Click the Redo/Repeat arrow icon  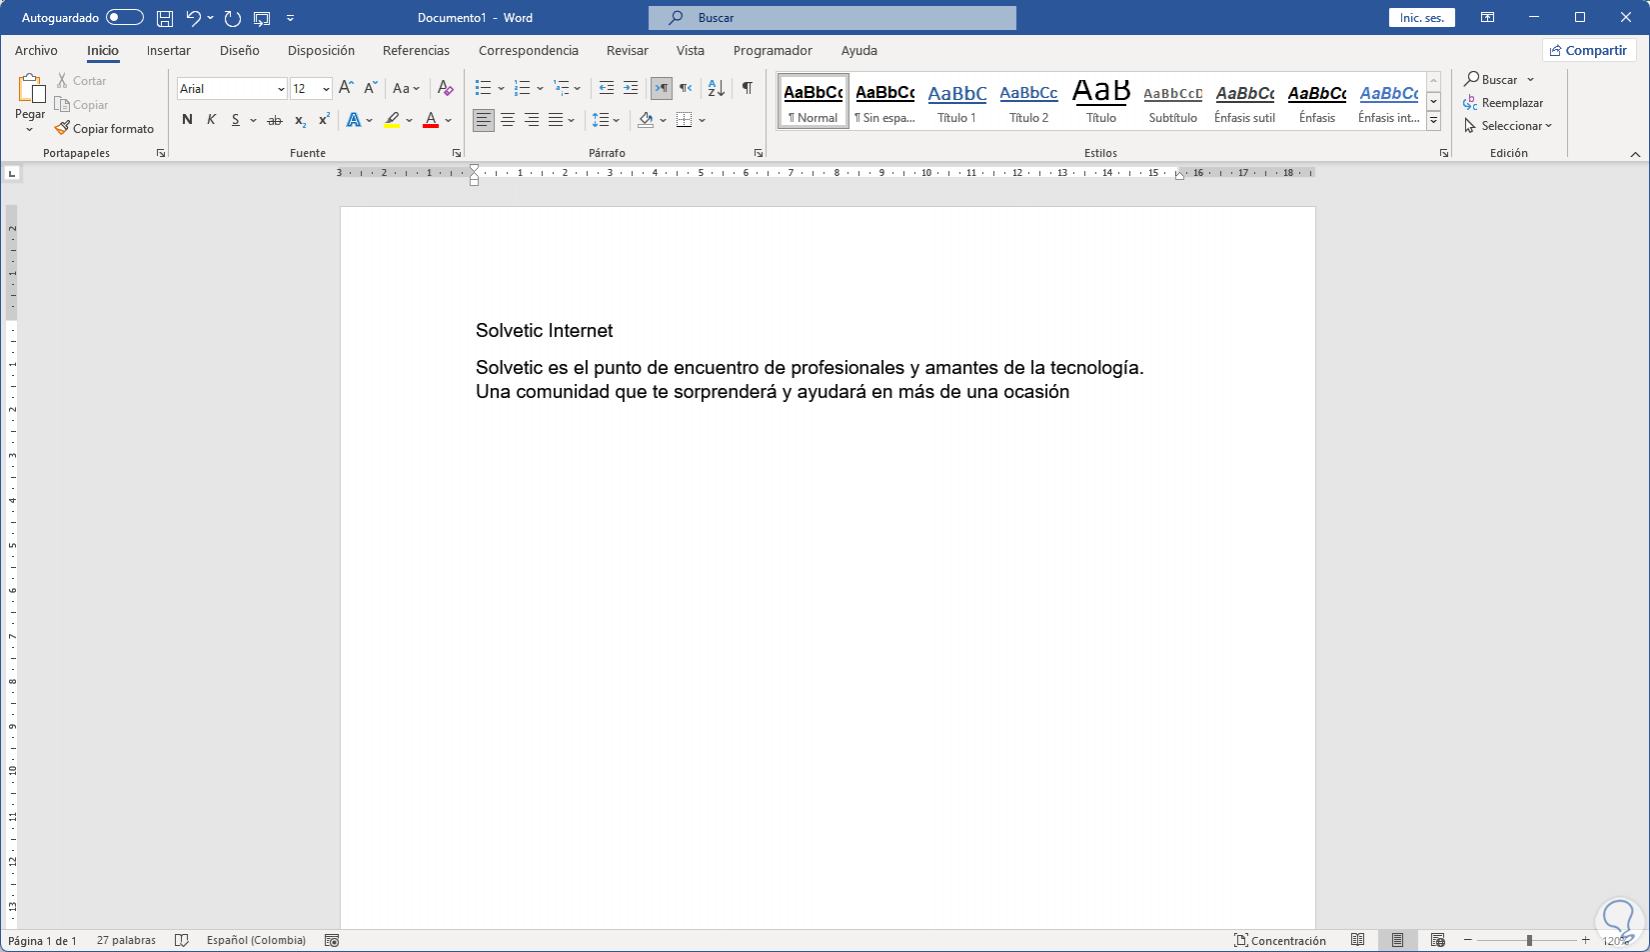tap(233, 18)
